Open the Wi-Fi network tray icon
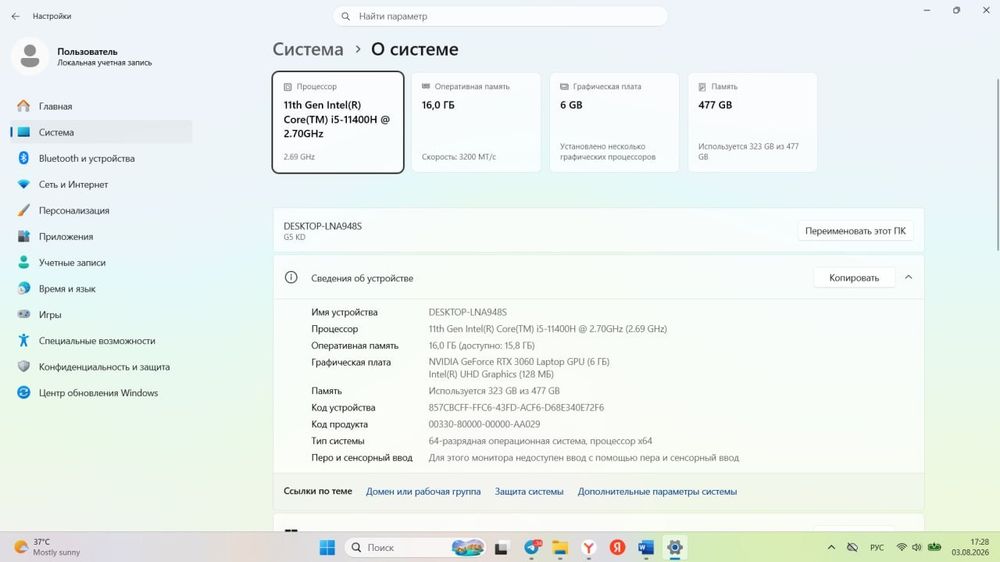1000x562 pixels. 901,547
